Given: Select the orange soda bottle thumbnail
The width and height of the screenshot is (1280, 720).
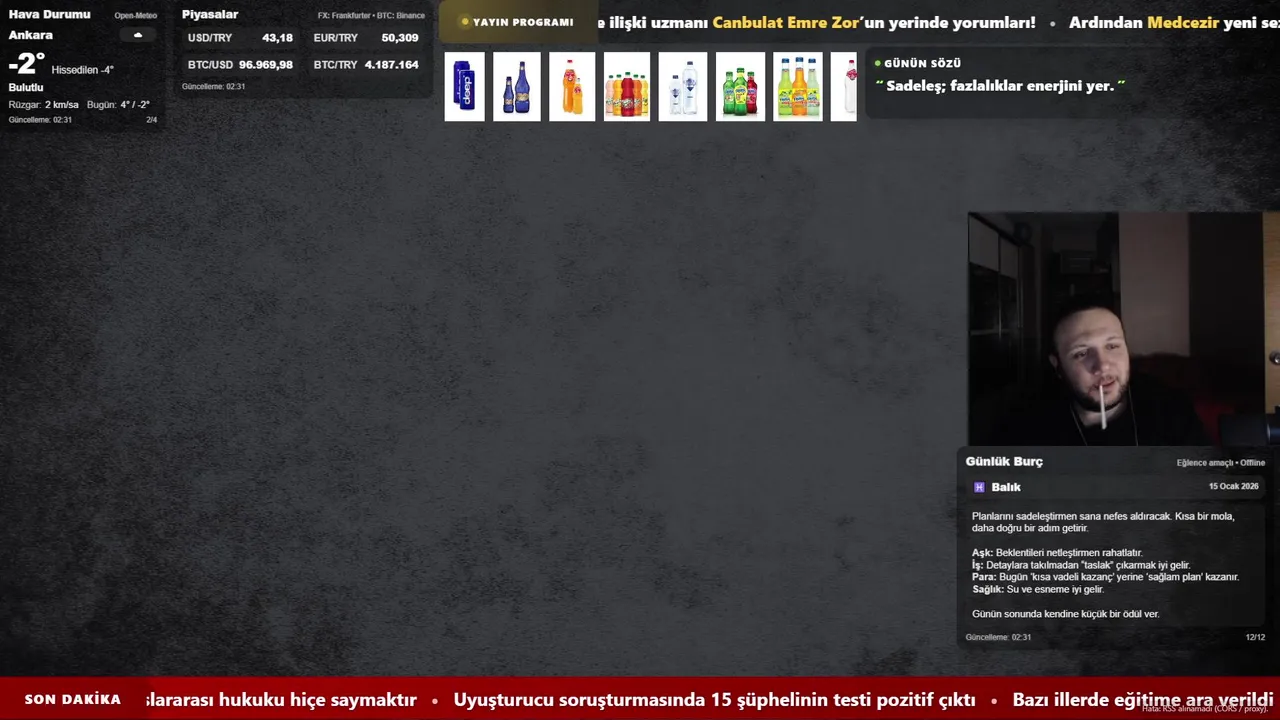Looking at the screenshot, I should coord(572,87).
